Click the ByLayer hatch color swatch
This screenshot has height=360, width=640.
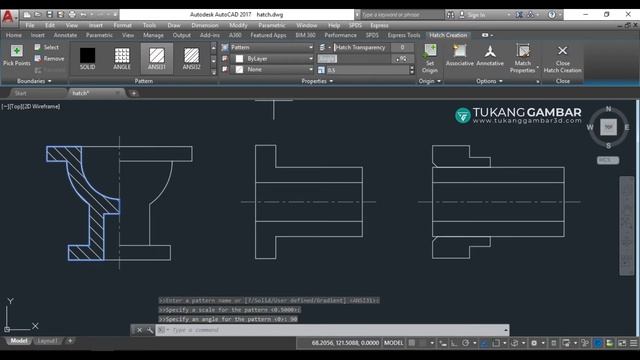click(240, 59)
